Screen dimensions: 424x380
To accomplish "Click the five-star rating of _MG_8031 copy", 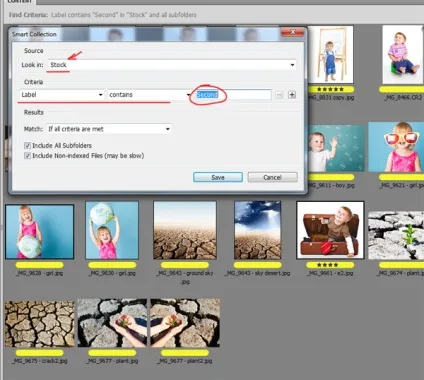I will (x=330, y=89).
